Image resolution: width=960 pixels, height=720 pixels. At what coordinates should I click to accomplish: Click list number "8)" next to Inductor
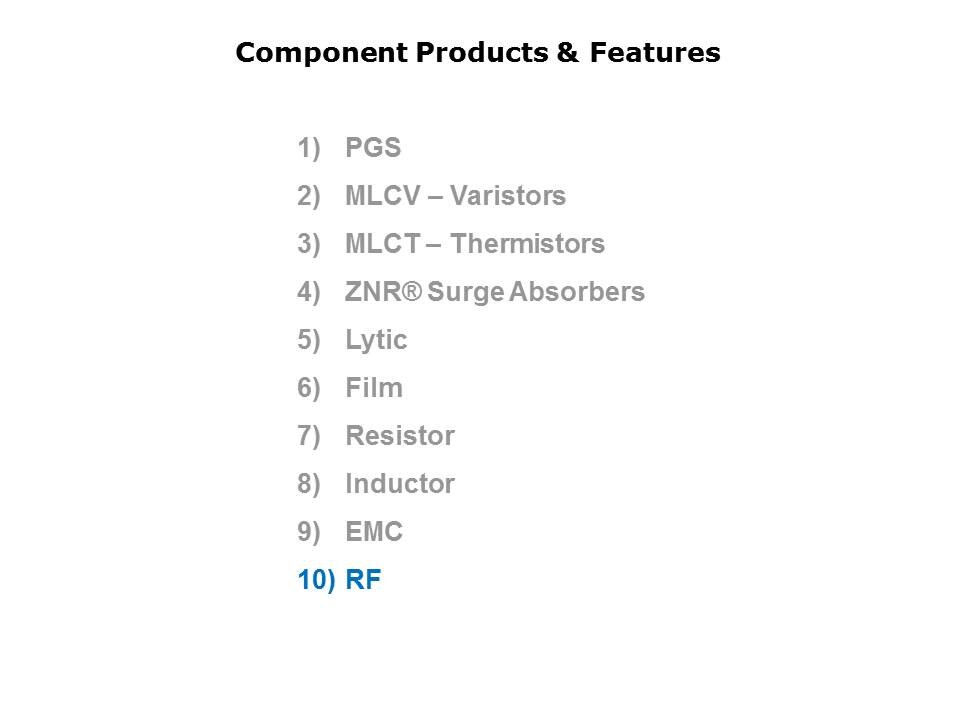point(308,485)
